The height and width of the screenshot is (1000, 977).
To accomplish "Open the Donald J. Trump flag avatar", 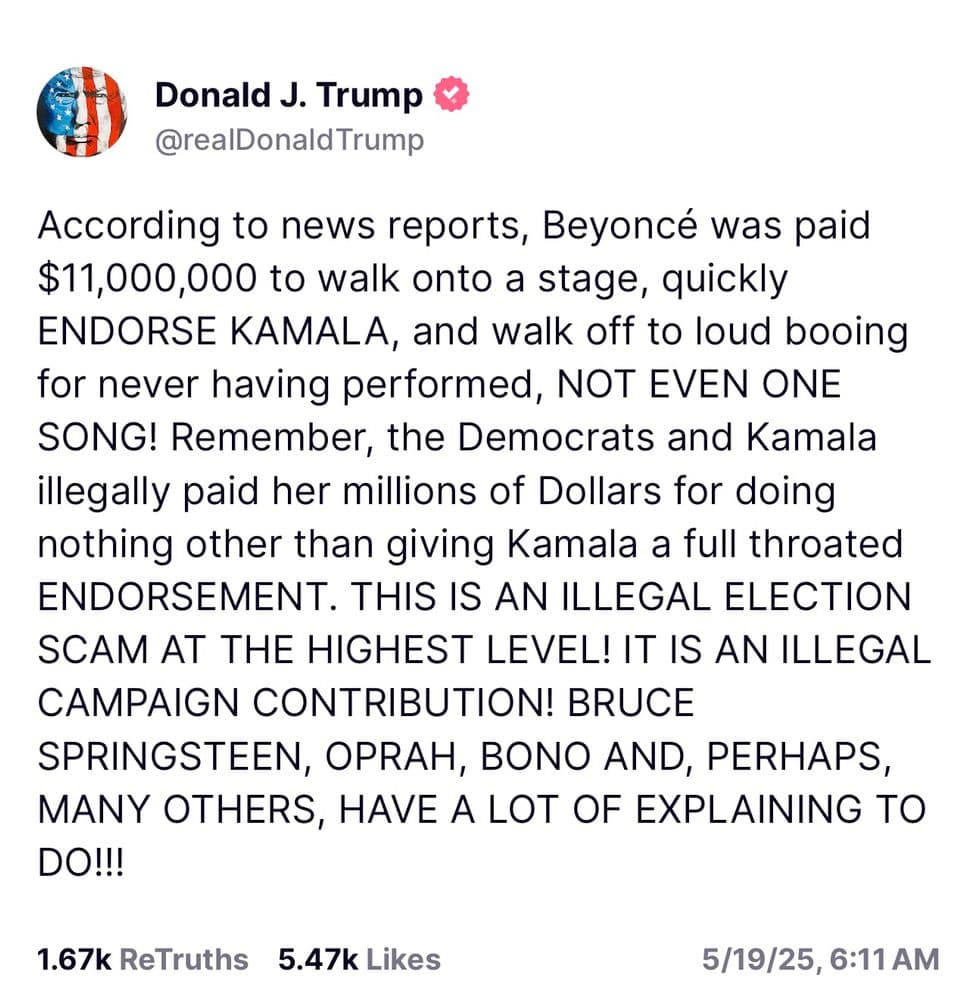I will pyautogui.click(x=82, y=112).
